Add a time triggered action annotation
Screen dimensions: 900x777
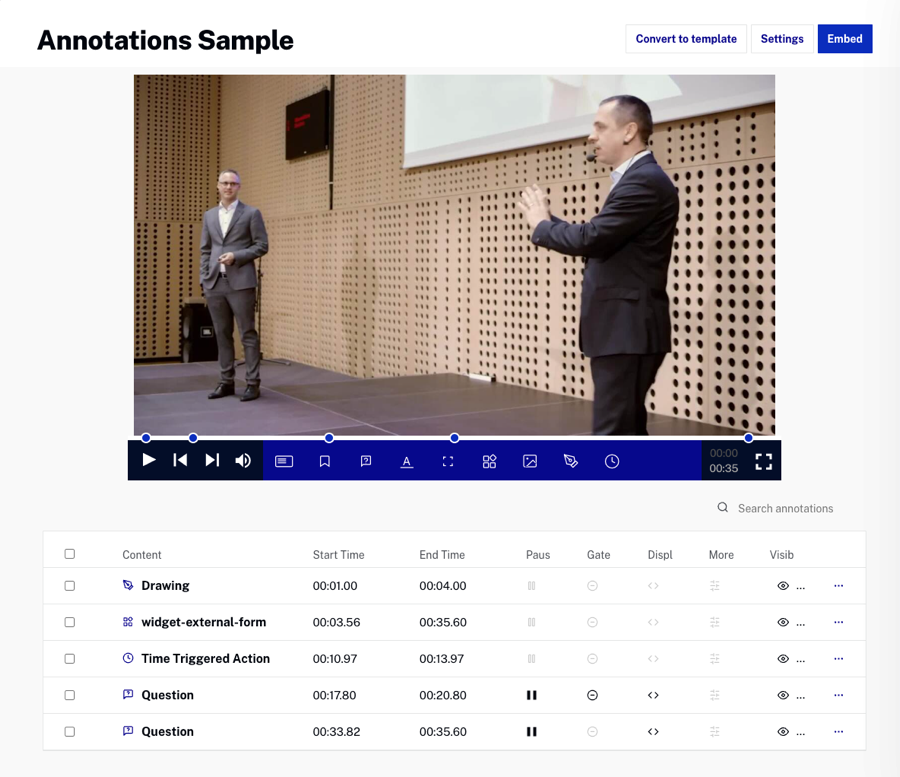point(612,461)
